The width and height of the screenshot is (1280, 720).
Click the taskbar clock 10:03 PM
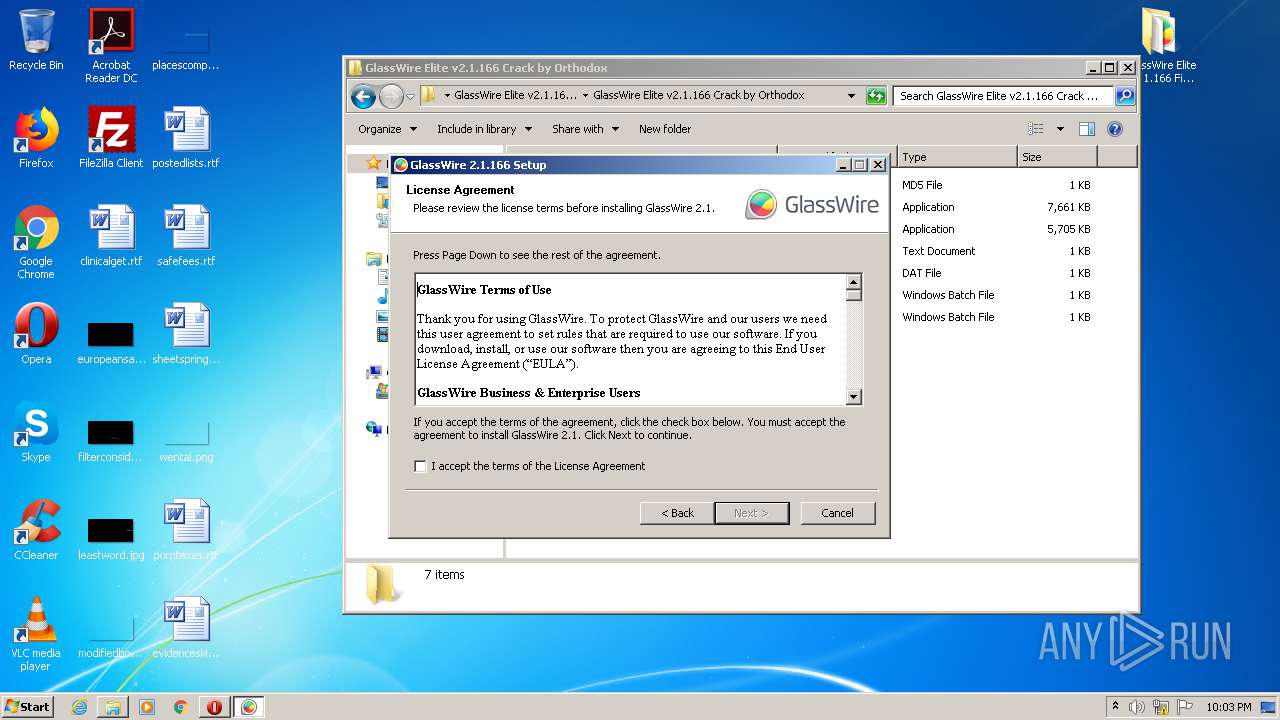coord(1228,707)
